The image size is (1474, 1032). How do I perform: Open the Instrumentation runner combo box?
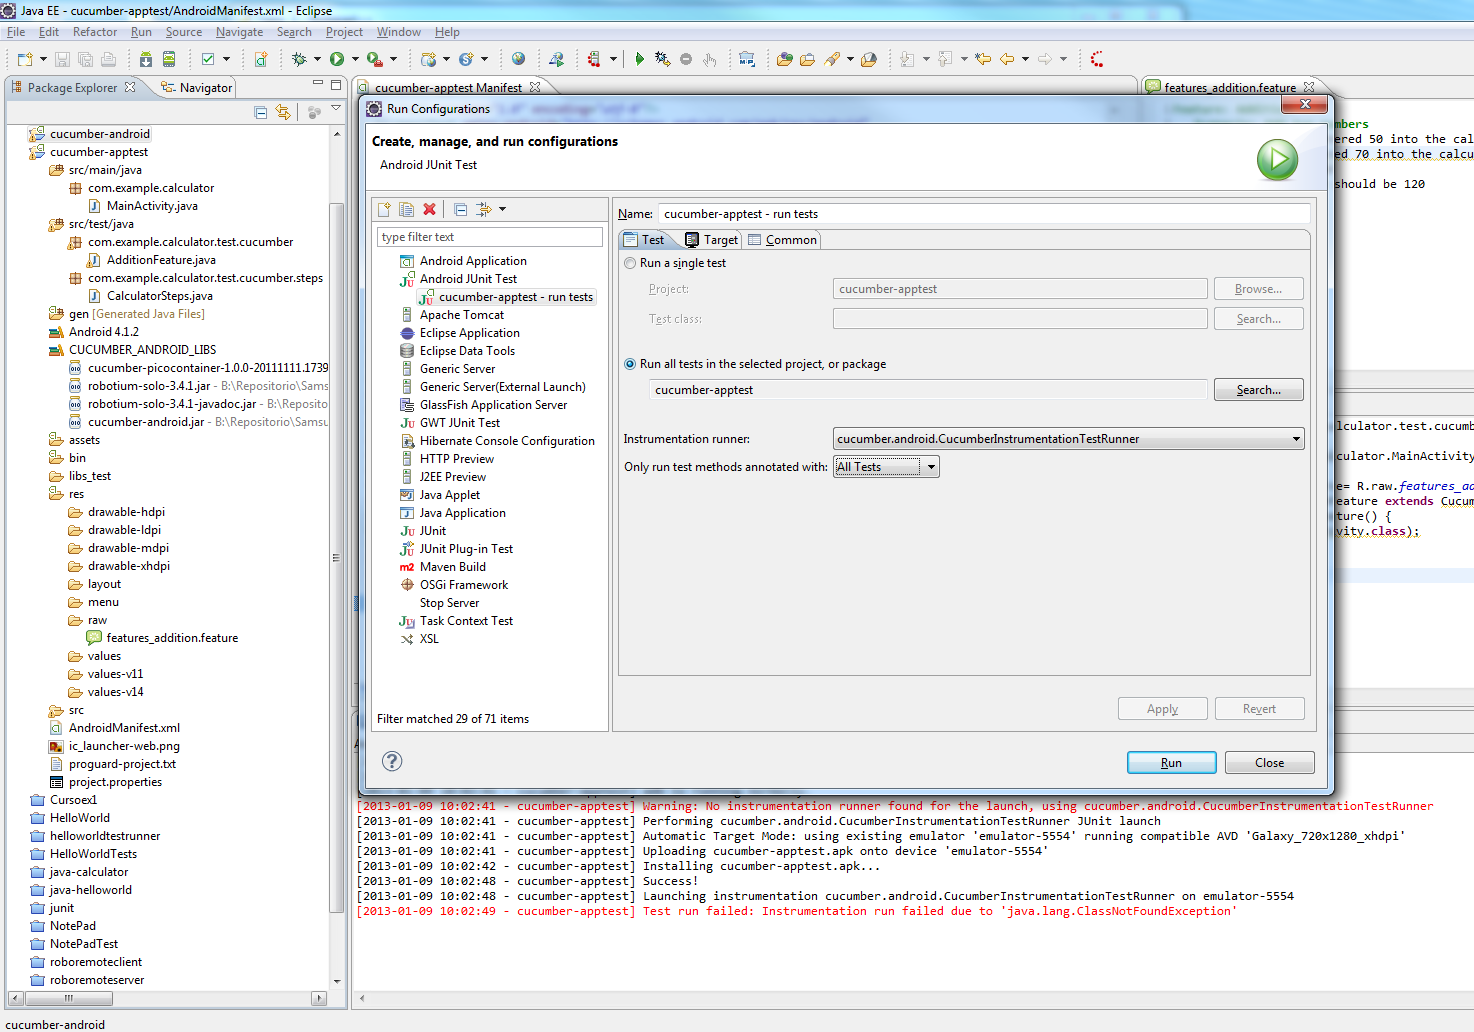pyautogui.click(x=1069, y=438)
